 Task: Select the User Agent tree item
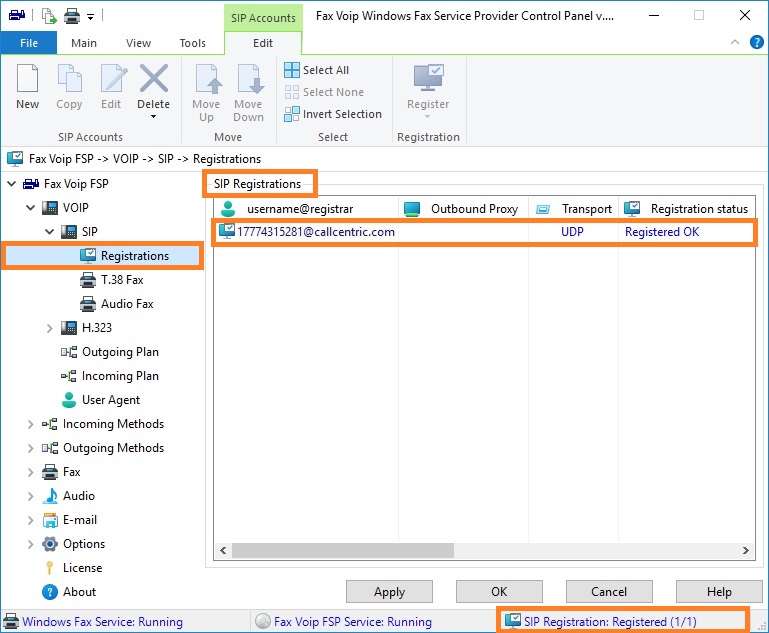101,400
